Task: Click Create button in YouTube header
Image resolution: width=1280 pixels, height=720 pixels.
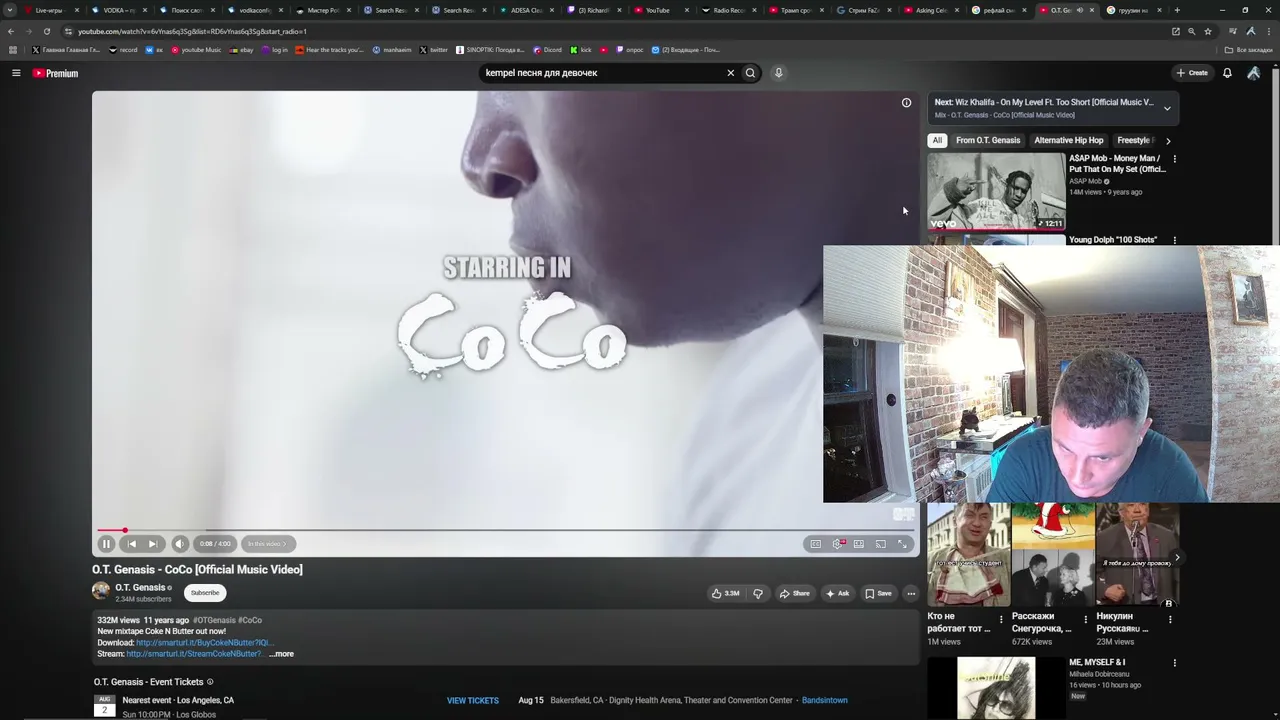Action: [x=1192, y=73]
